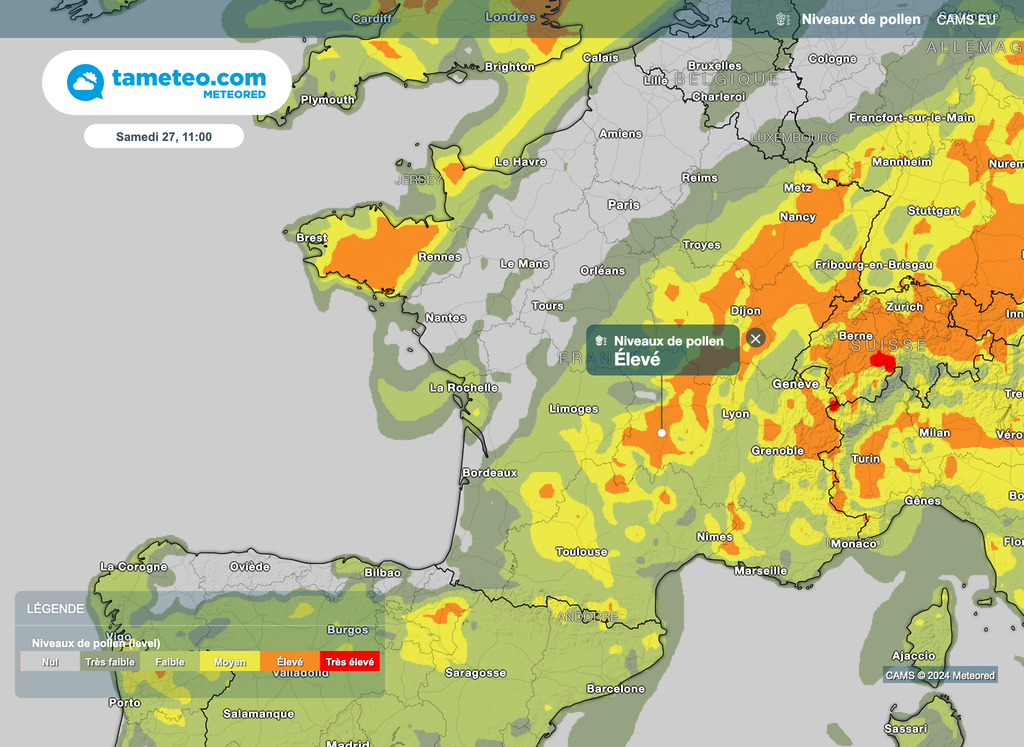This screenshot has width=1024, height=747.
Task: Click the Fribourg-en-Brisgau city label
Action: coord(873,264)
